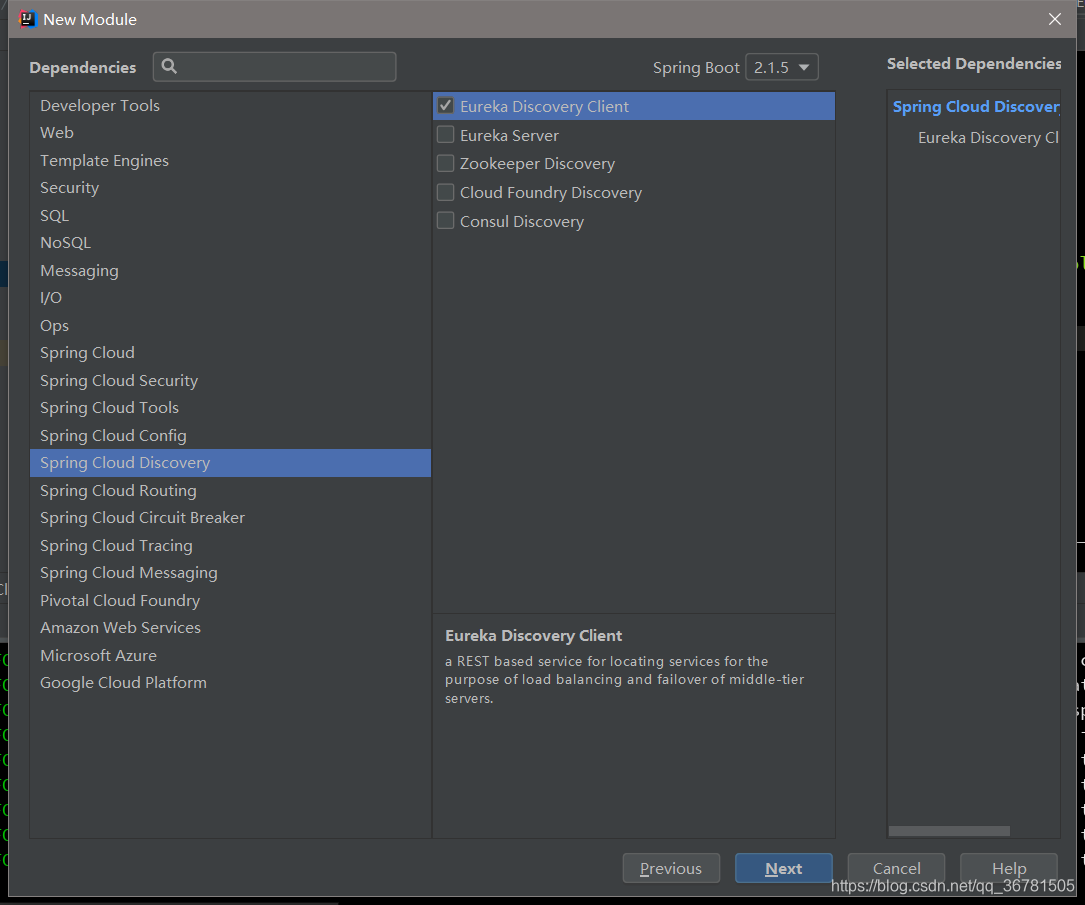Click the Previous button
Image resolution: width=1085 pixels, height=905 pixels.
click(671, 868)
